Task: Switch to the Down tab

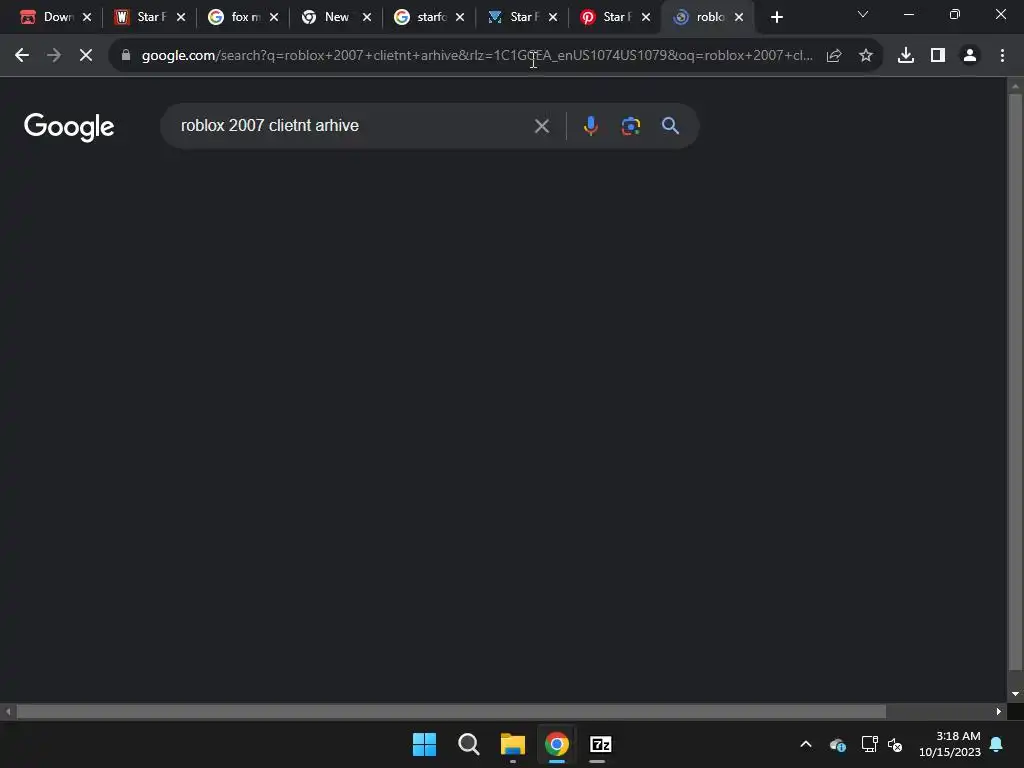Action: (56, 17)
